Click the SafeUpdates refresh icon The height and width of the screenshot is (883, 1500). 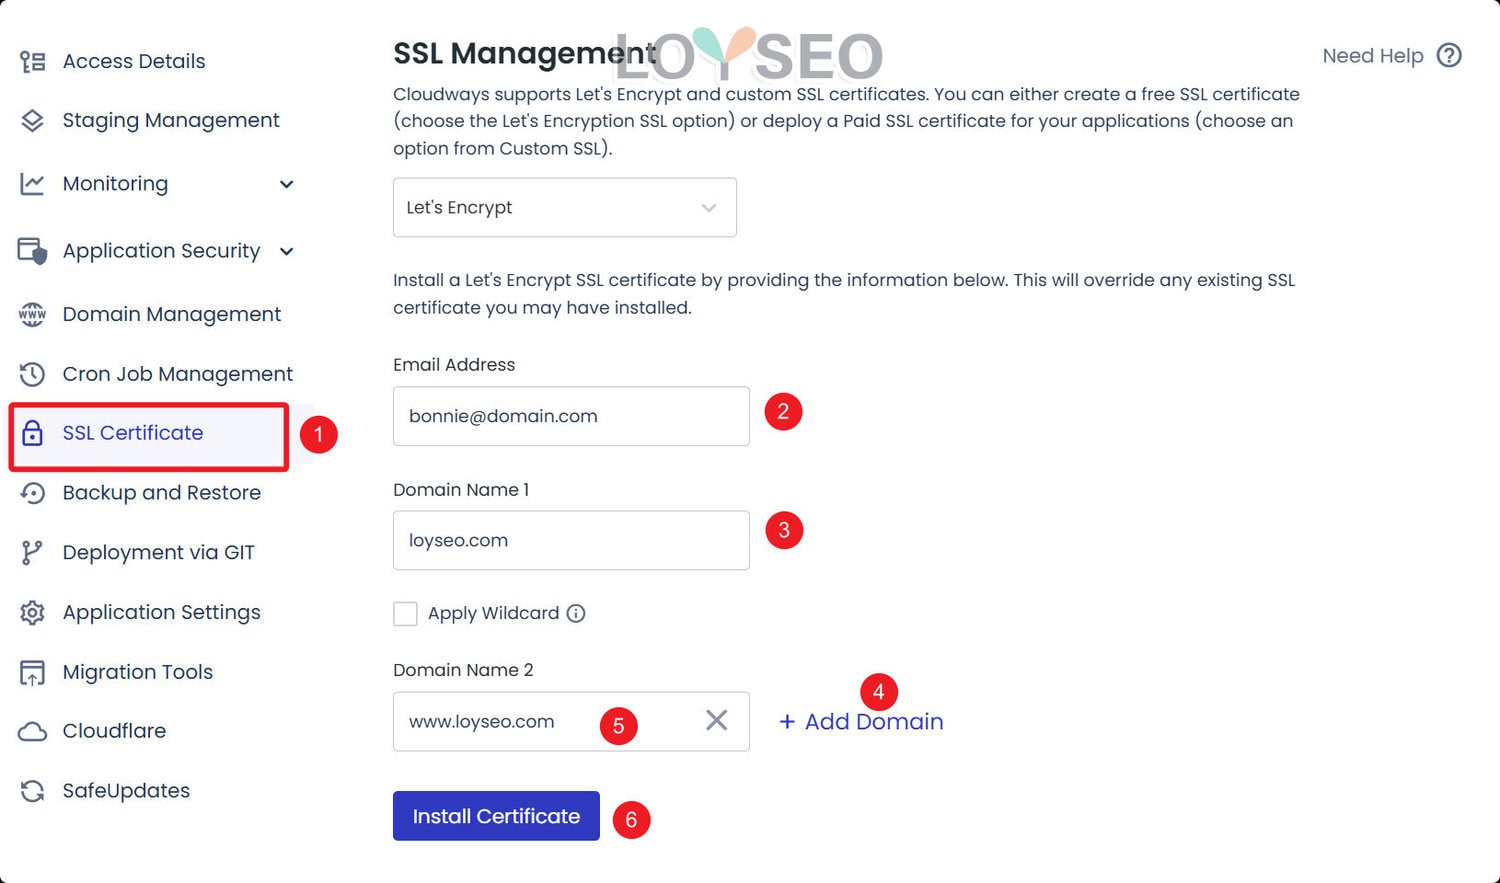[x=32, y=791]
